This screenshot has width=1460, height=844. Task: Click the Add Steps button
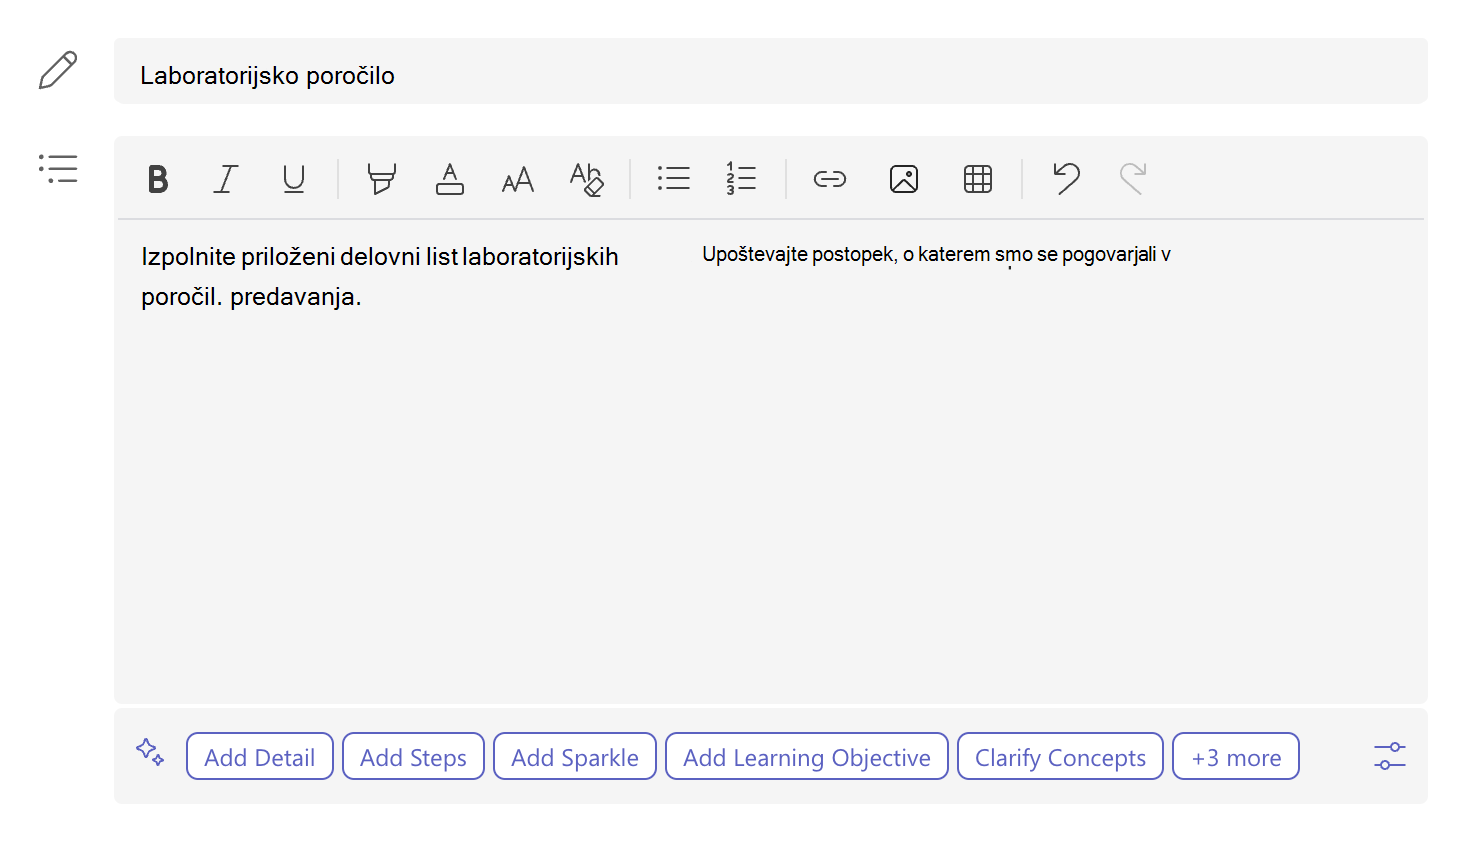[413, 757]
